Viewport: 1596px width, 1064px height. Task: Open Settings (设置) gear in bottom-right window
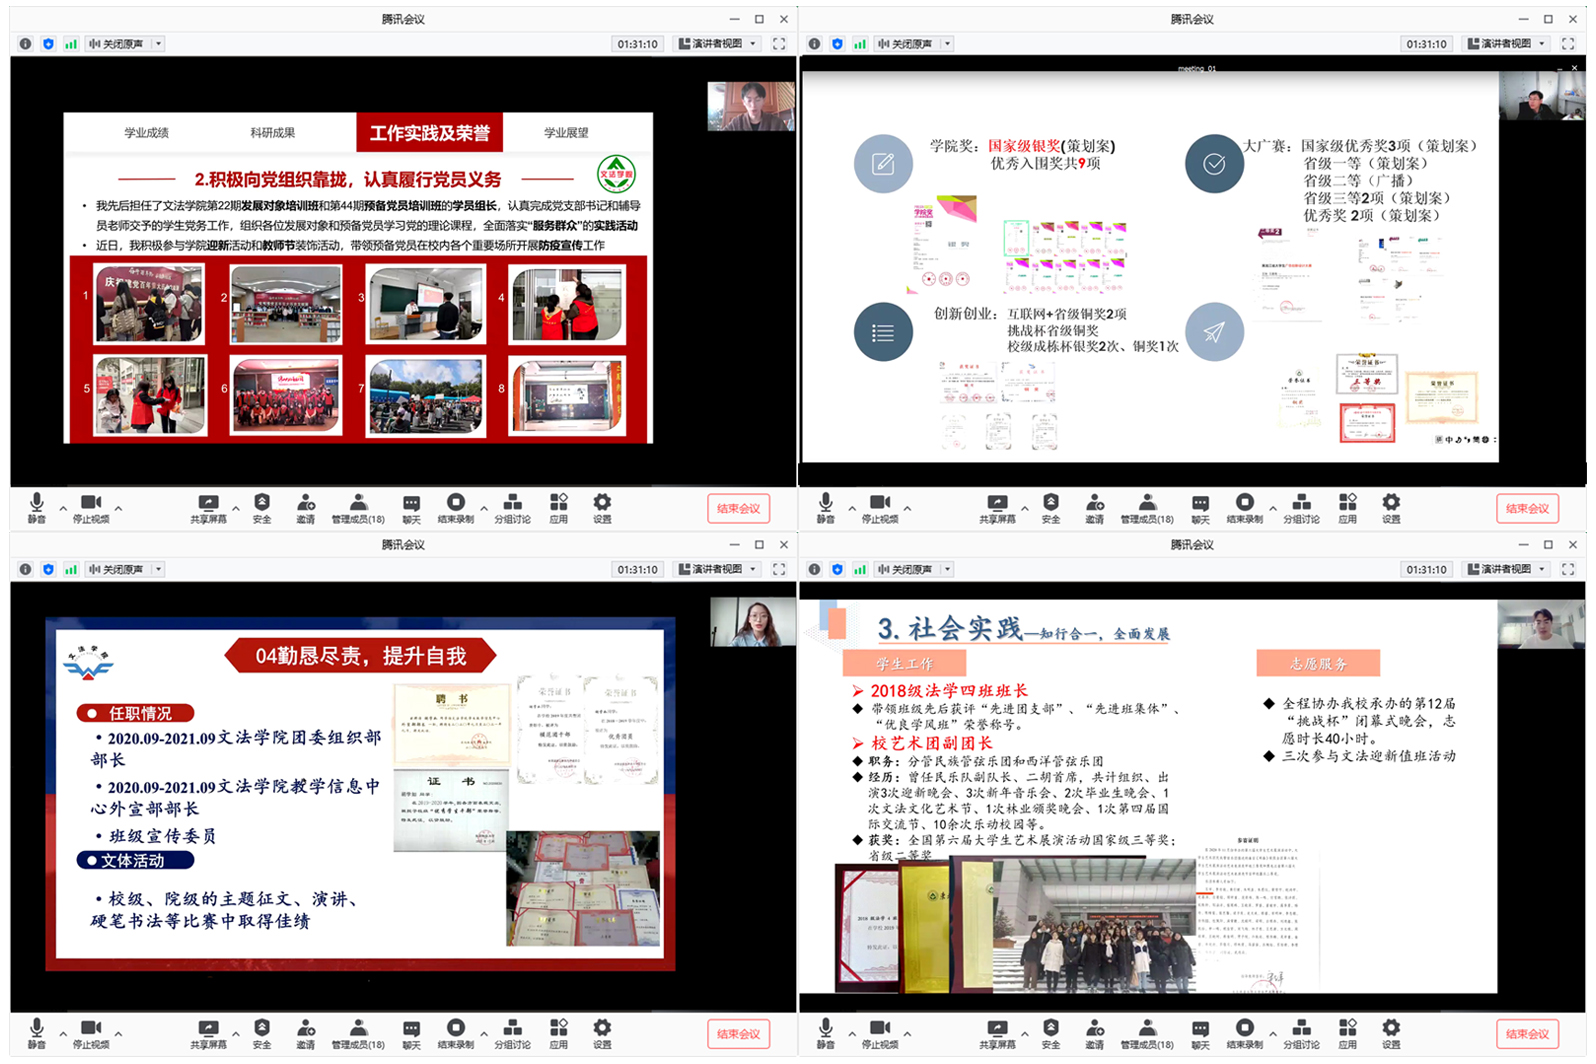(x=1391, y=1033)
